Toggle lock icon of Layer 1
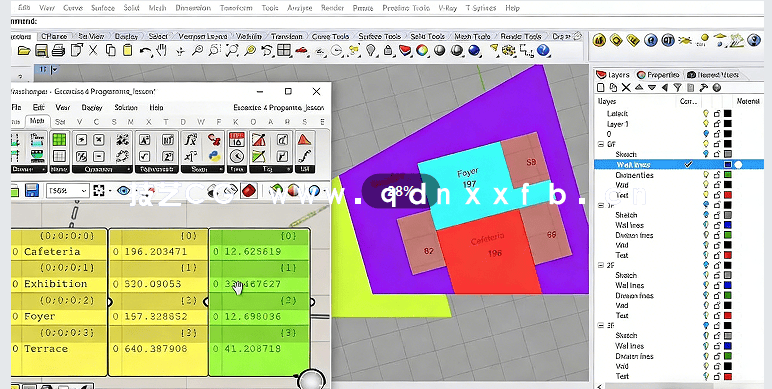This screenshot has height=389, width=772. point(717,124)
